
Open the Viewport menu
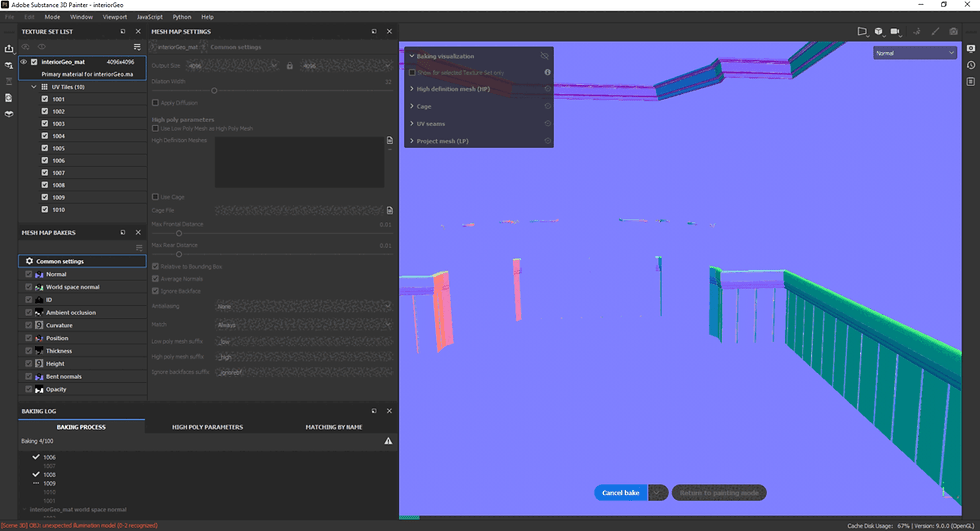click(x=115, y=17)
